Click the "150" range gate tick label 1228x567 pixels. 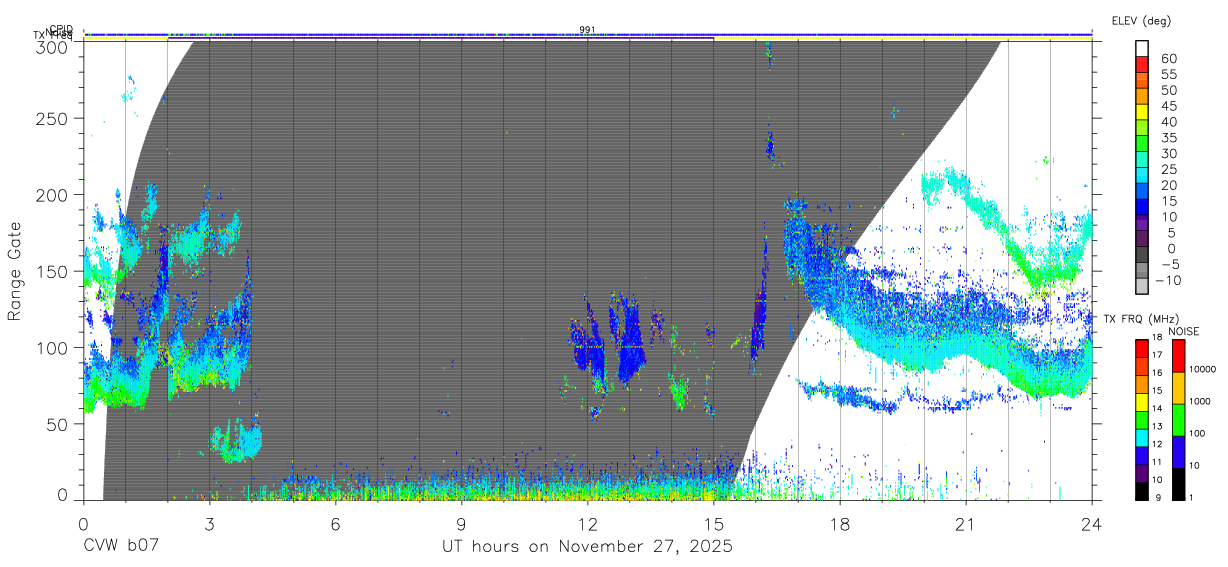point(51,271)
